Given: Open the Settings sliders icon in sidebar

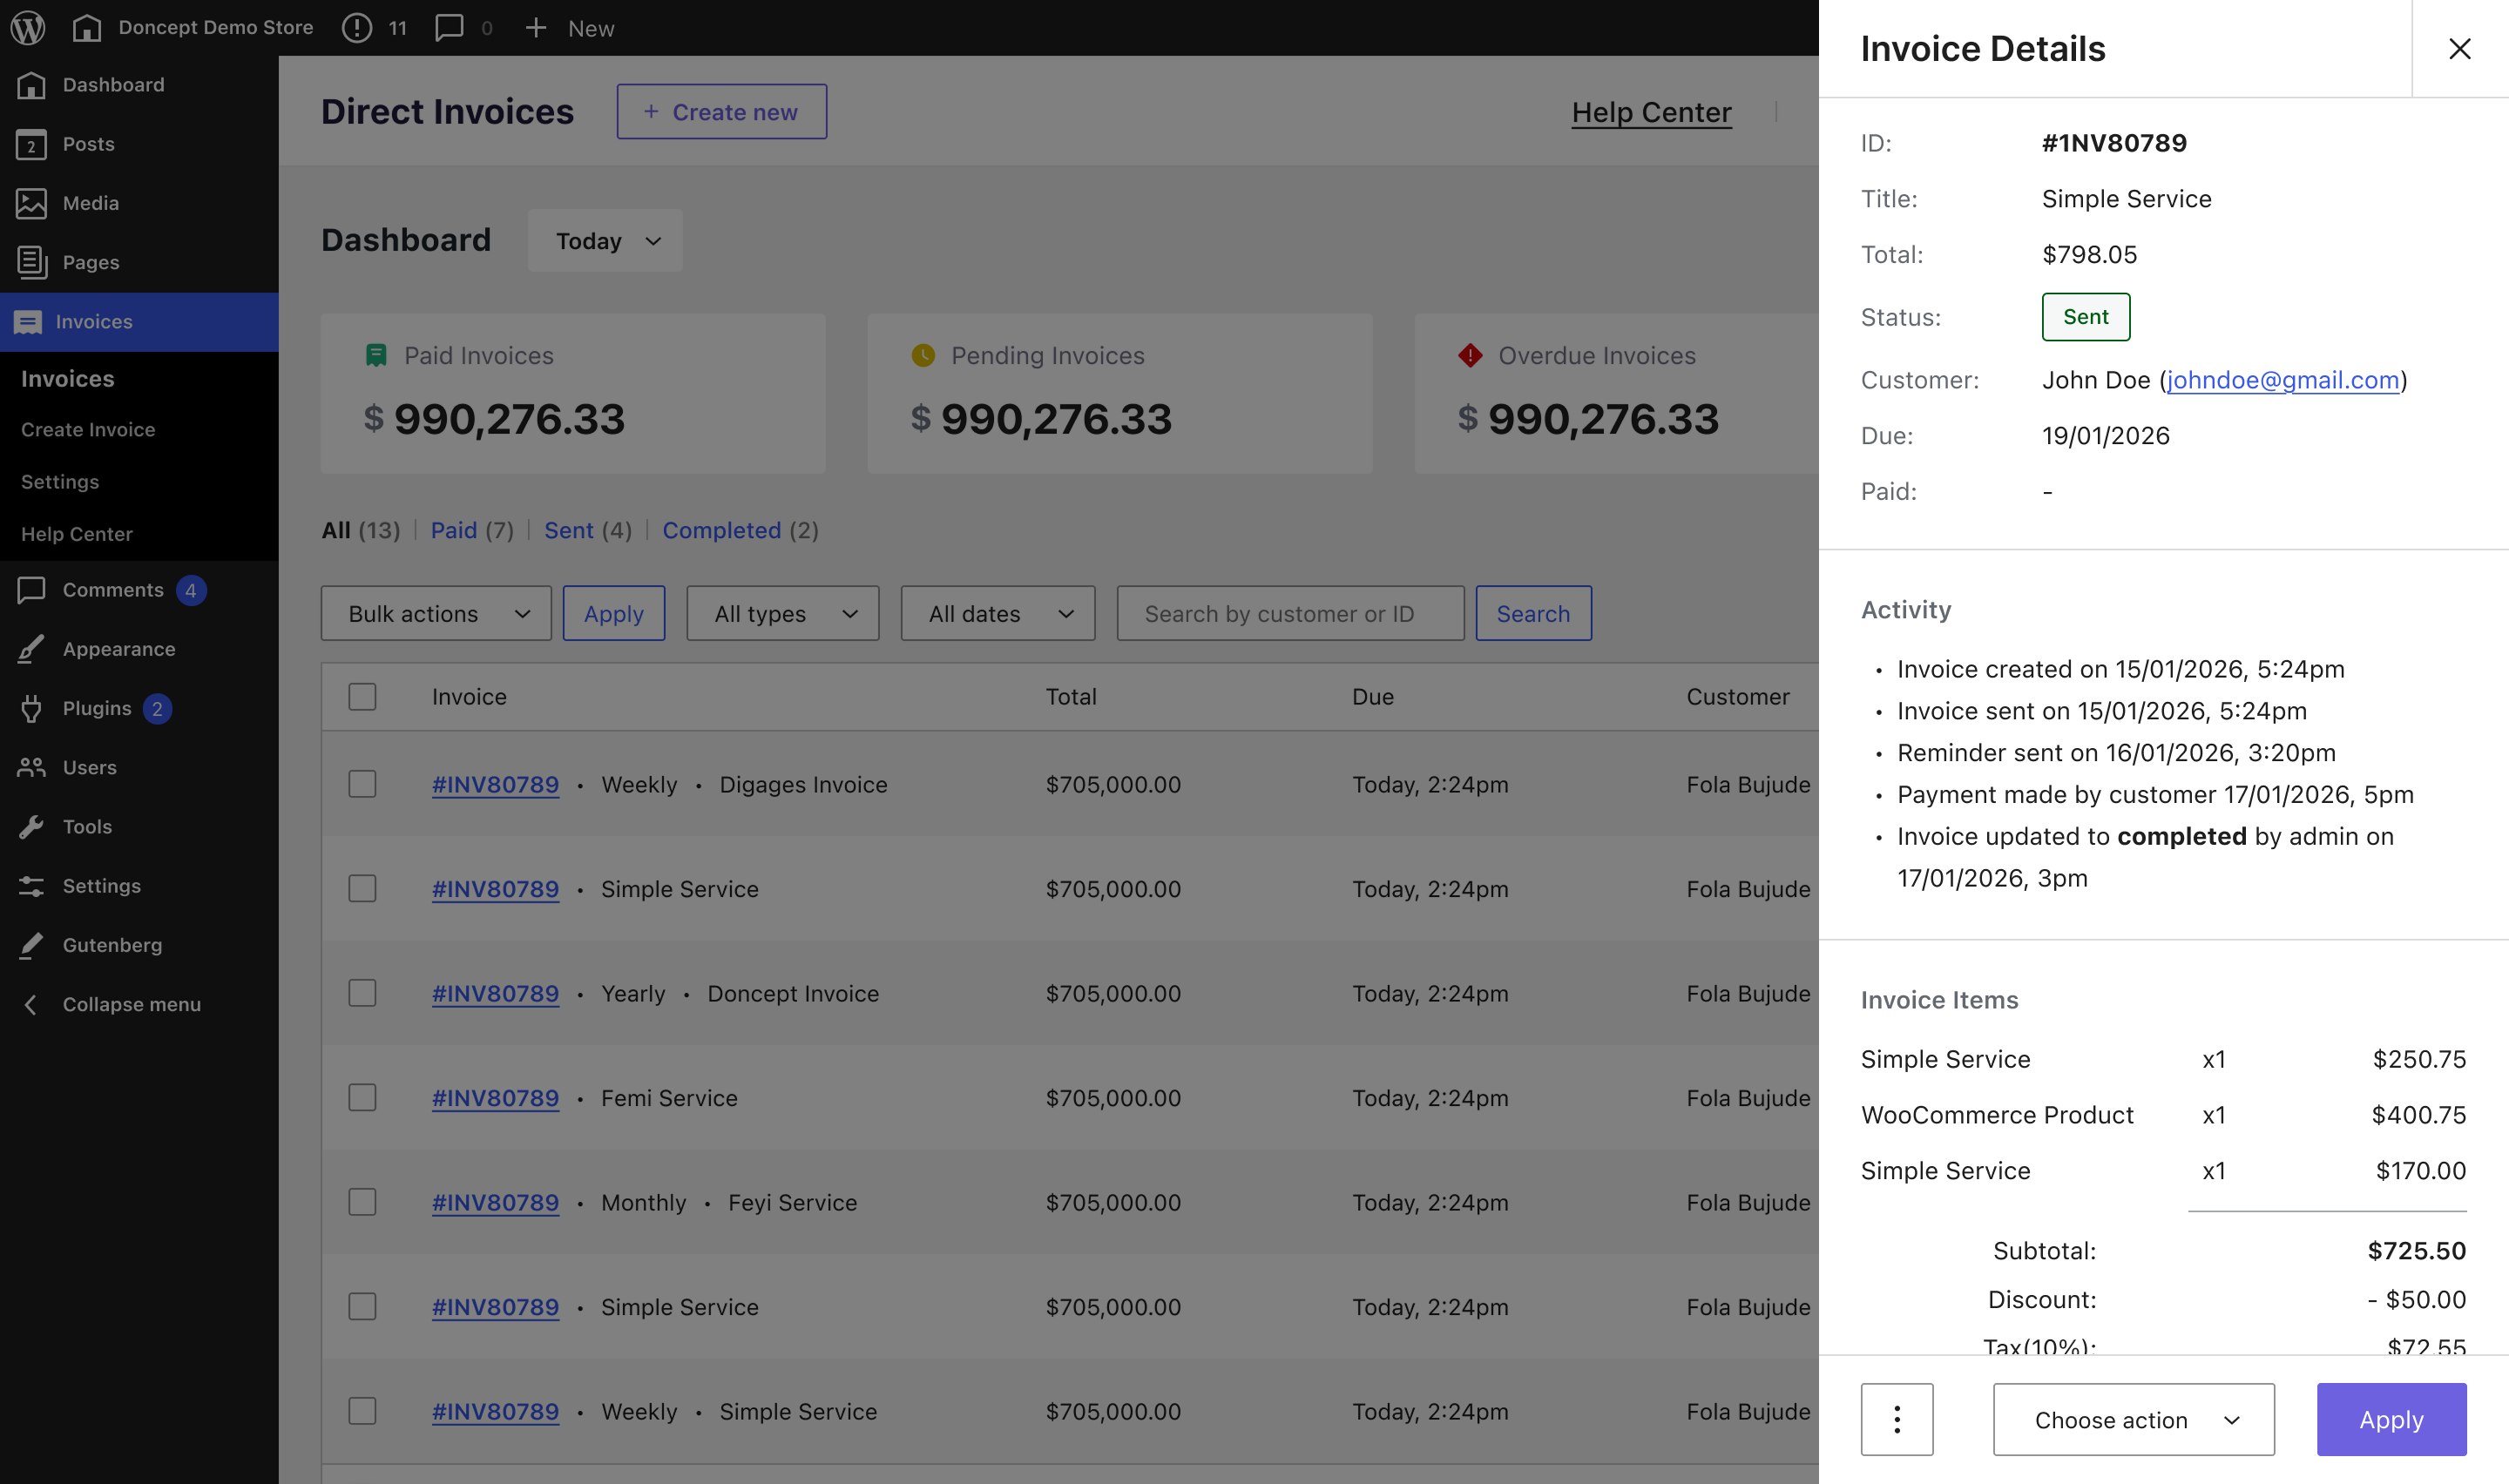Looking at the screenshot, I should pyautogui.click(x=31, y=886).
